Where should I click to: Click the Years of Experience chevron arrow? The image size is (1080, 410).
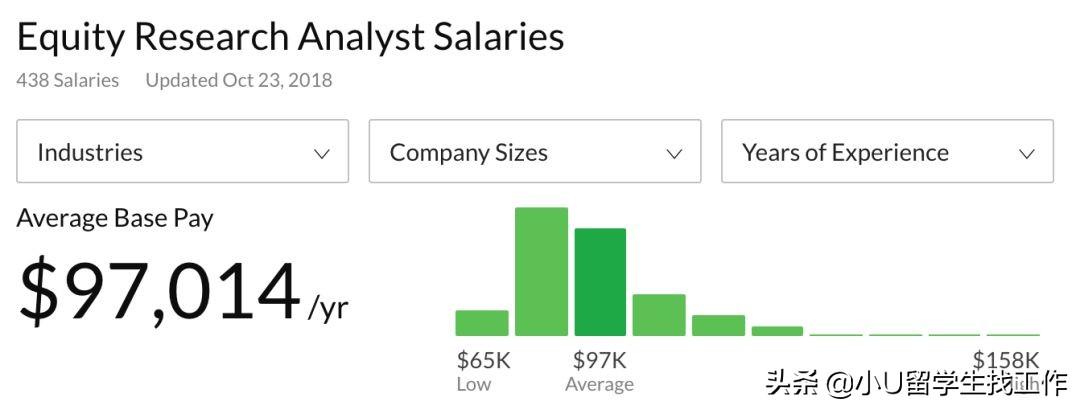coord(1026,154)
